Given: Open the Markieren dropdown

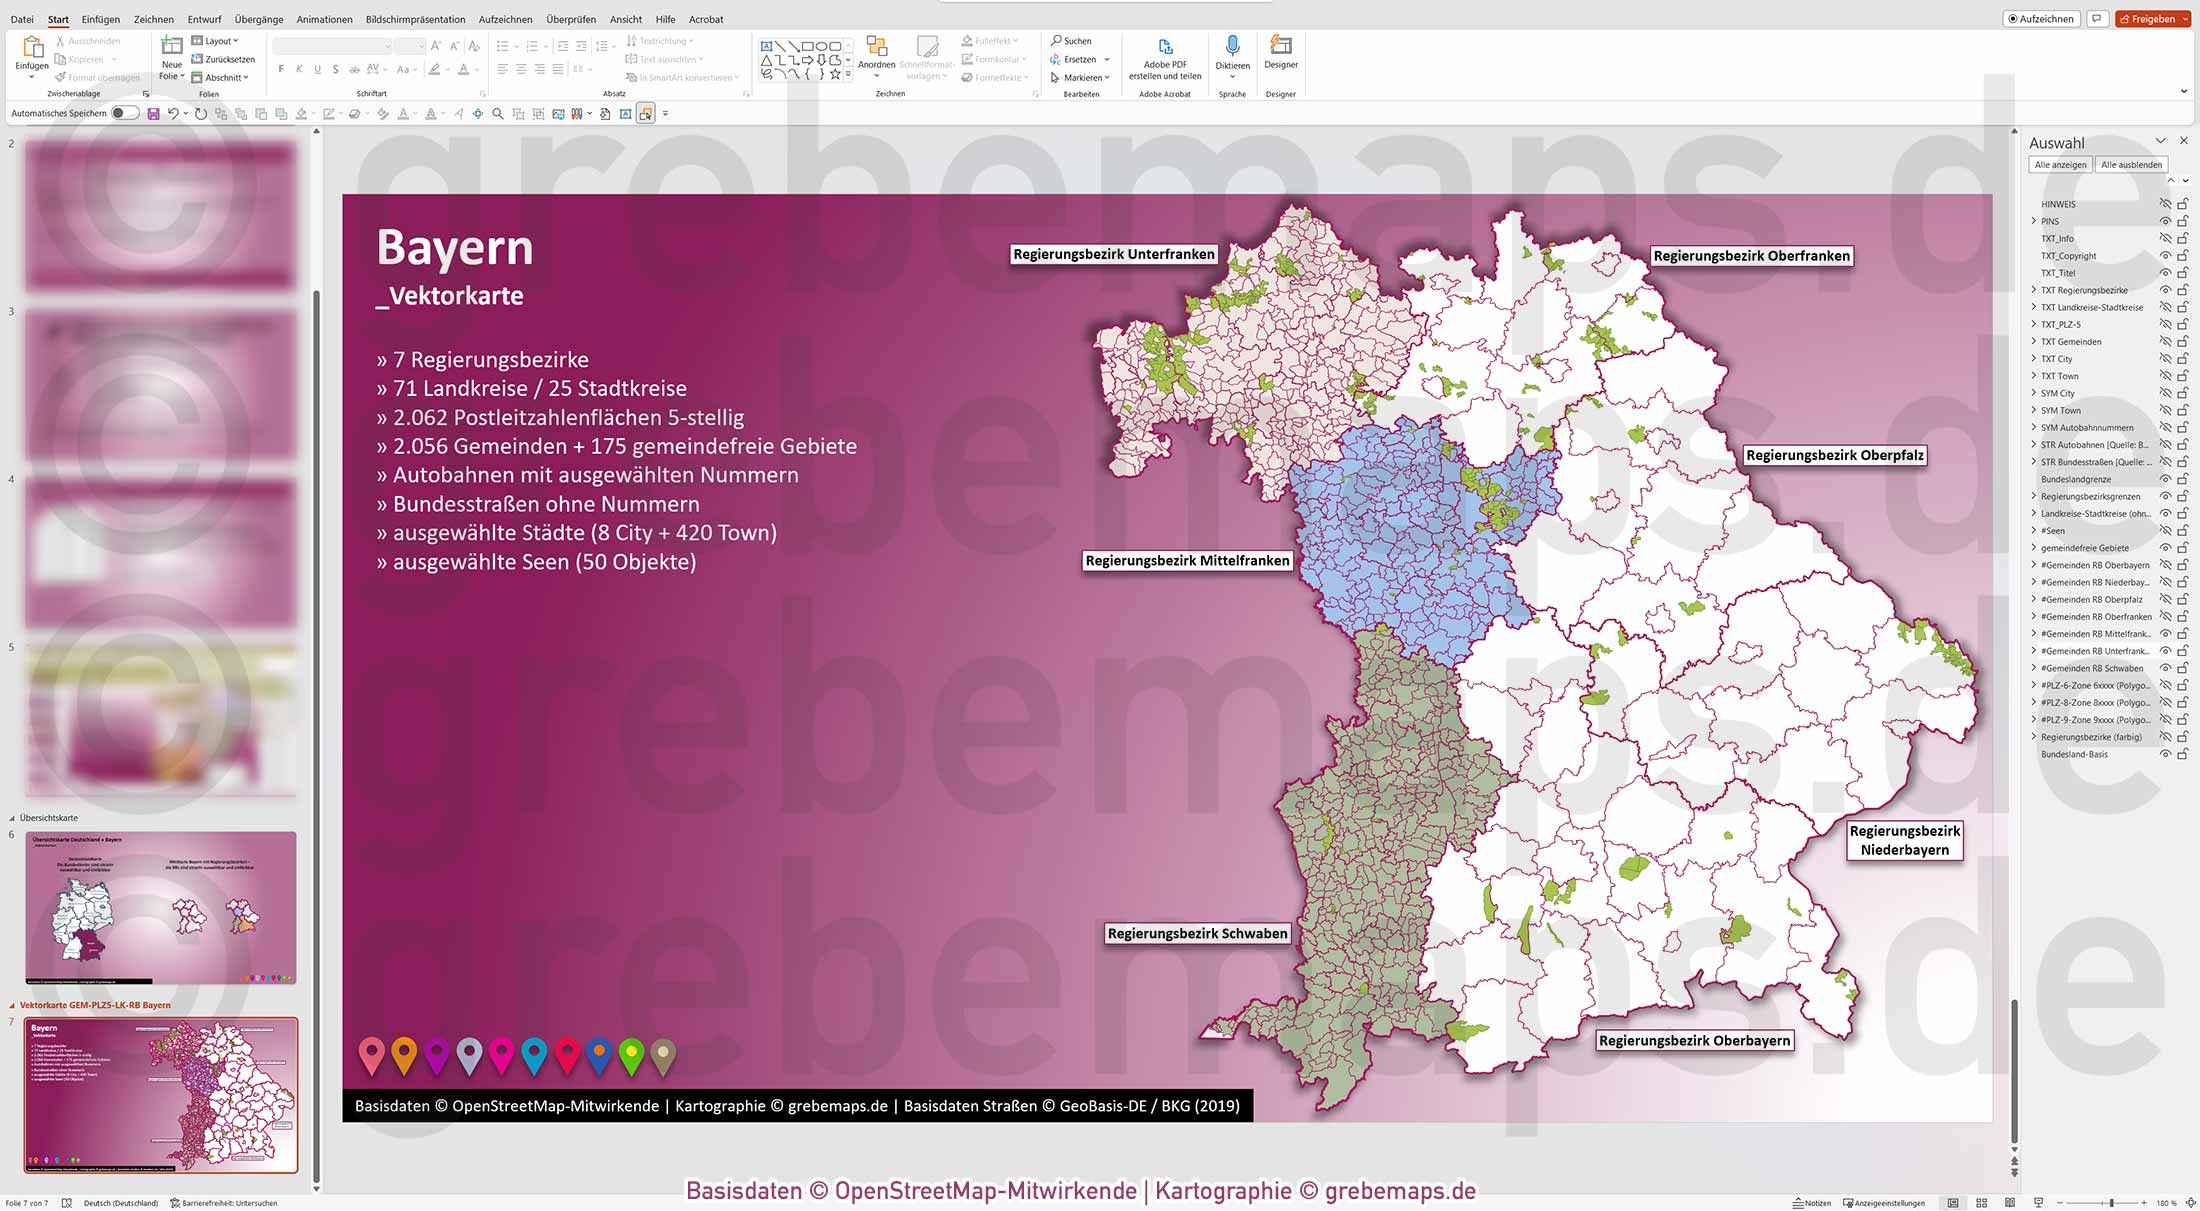Looking at the screenshot, I should click(x=1083, y=77).
